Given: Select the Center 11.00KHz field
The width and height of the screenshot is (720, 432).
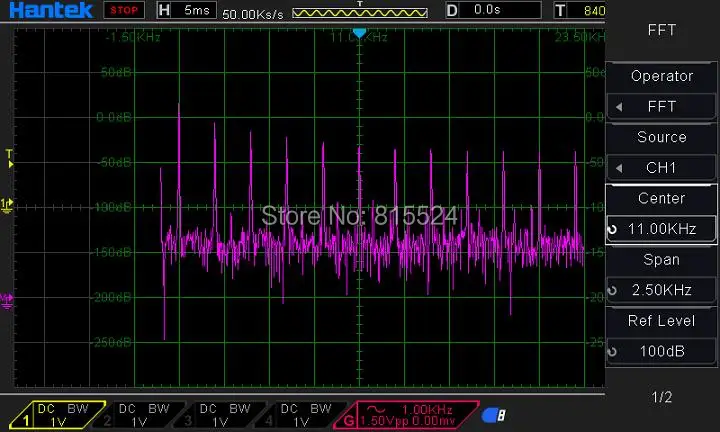Looking at the screenshot, I should tap(661, 229).
